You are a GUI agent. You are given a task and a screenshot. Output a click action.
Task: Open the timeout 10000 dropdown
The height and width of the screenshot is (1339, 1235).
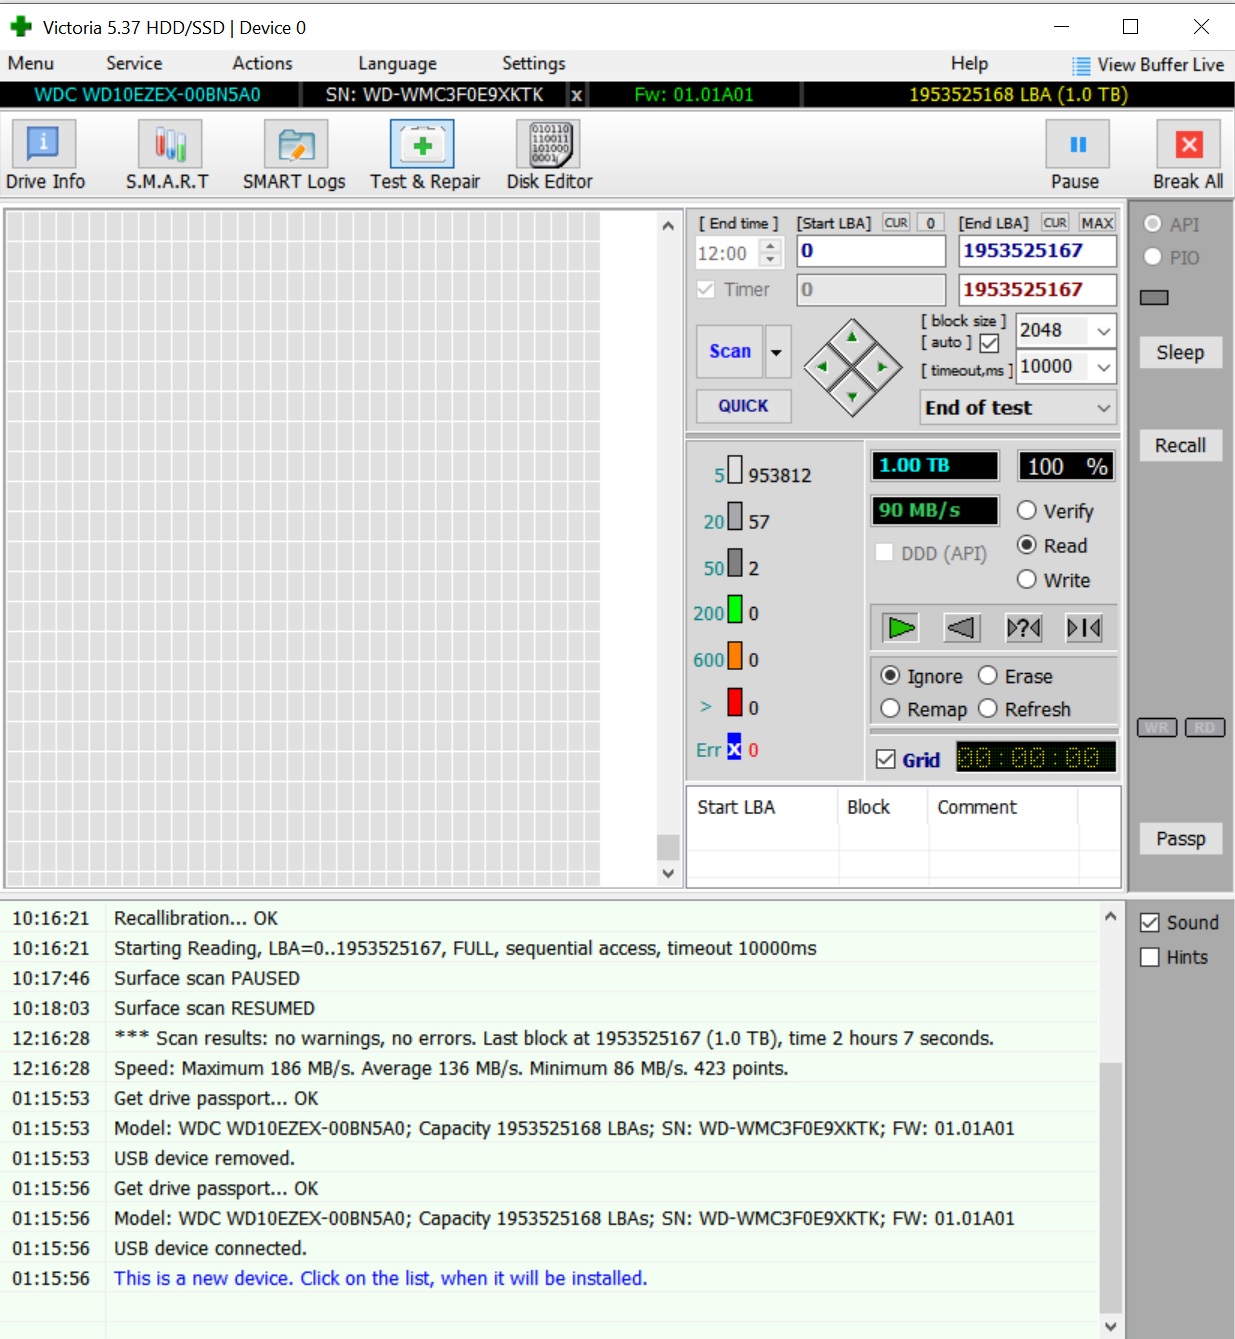(x=1103, y=367)
